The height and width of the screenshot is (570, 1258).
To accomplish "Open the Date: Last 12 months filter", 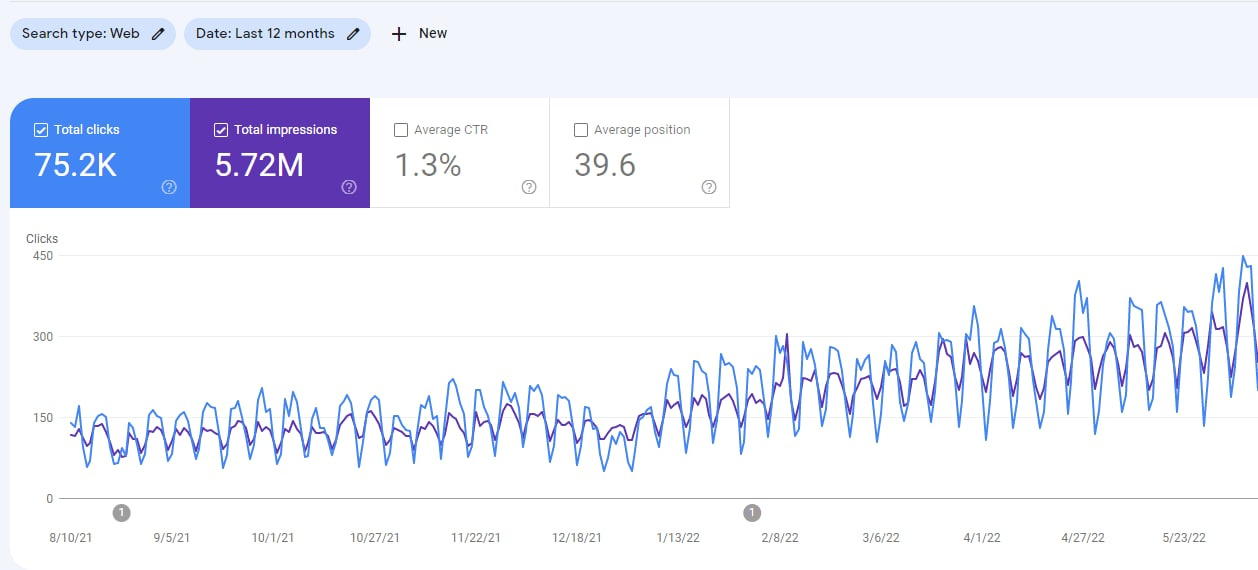I will tap(265, 34).
